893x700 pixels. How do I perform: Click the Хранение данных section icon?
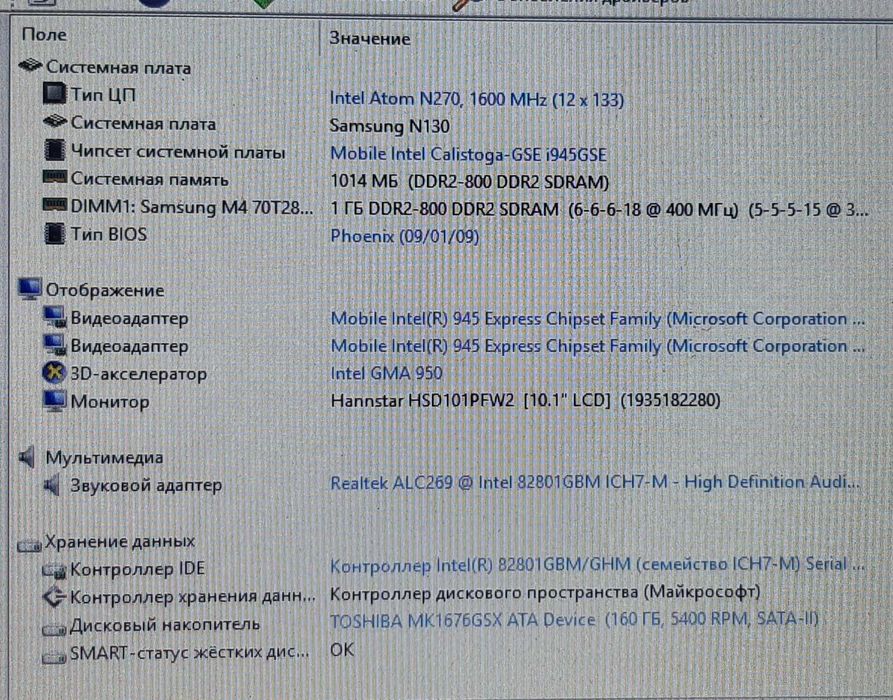point(29,545)
